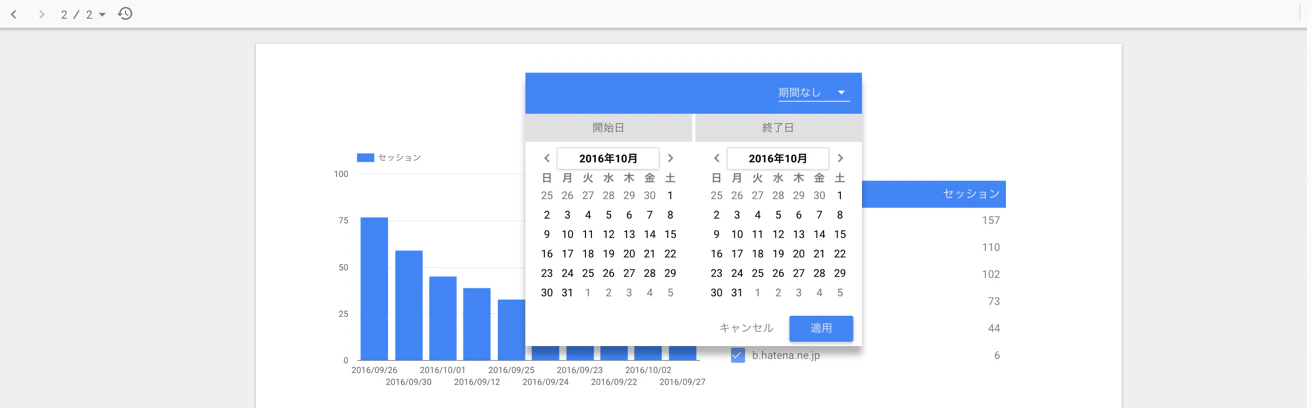
Task: Click the キャンセル button
Action: point(746,328)
